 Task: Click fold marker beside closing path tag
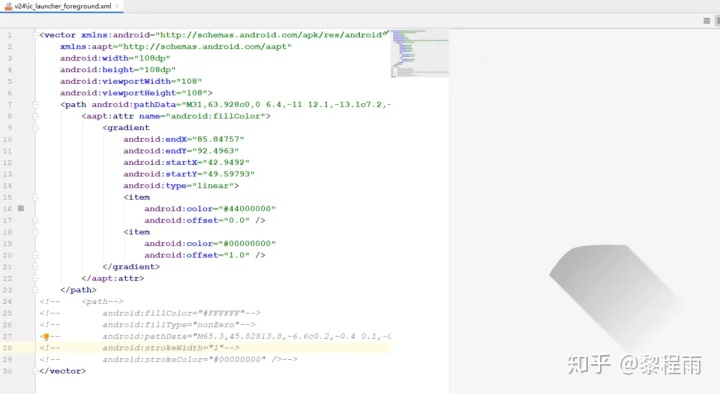click(35, 290)
